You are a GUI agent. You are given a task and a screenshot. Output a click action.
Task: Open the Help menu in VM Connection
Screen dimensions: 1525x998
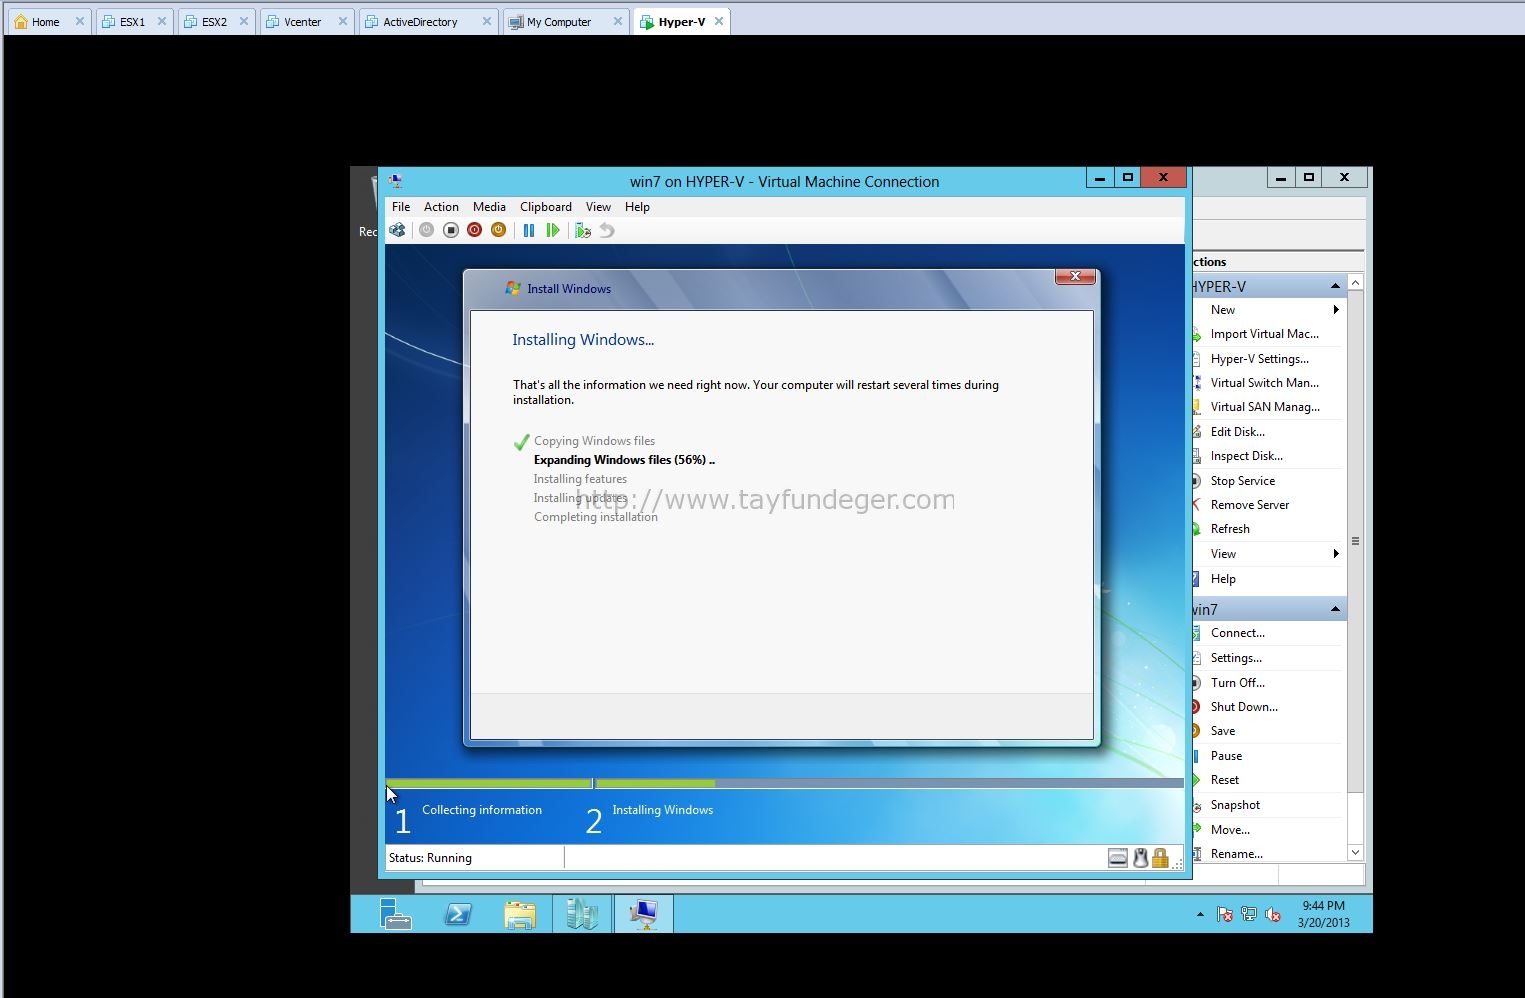pyautogui.click(x=637, y=207)
